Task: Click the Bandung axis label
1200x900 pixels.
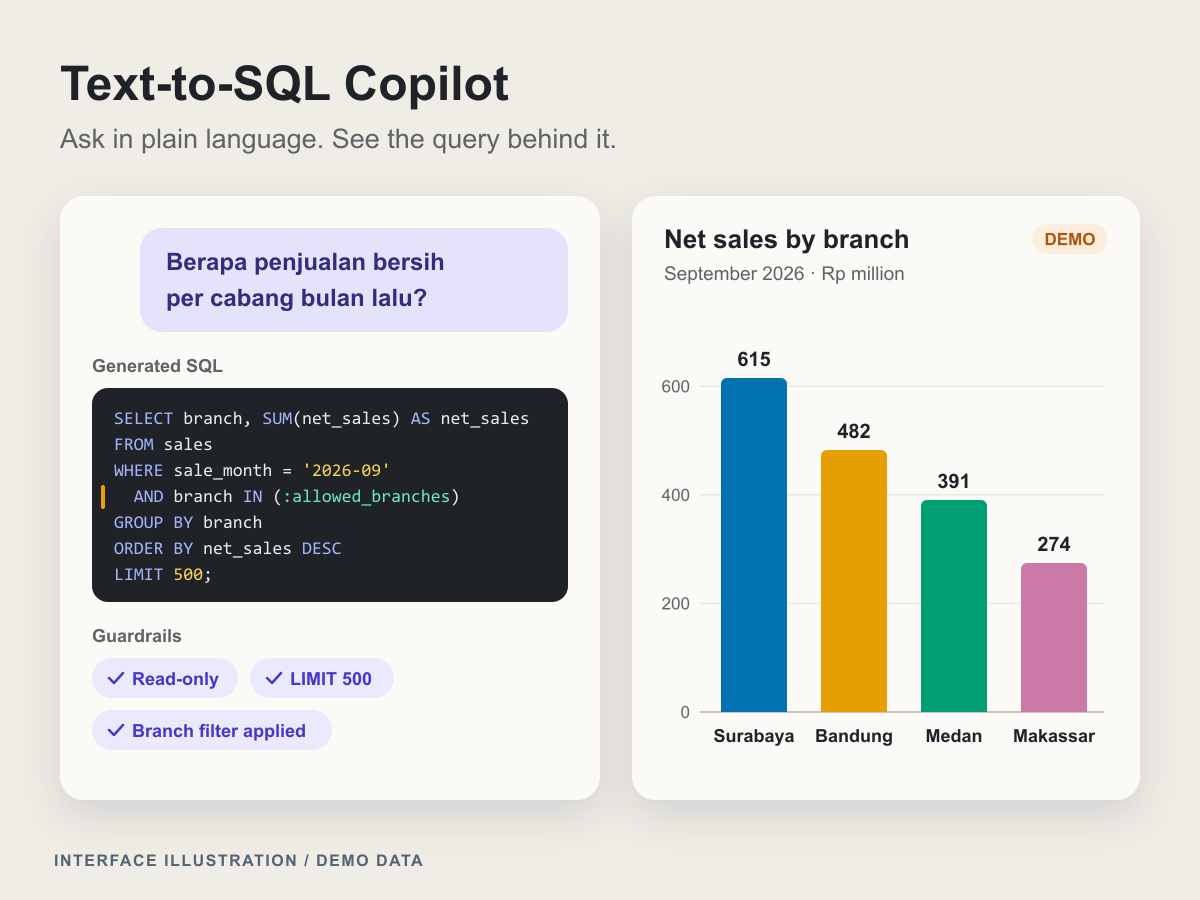Action: tap(854, 736)
